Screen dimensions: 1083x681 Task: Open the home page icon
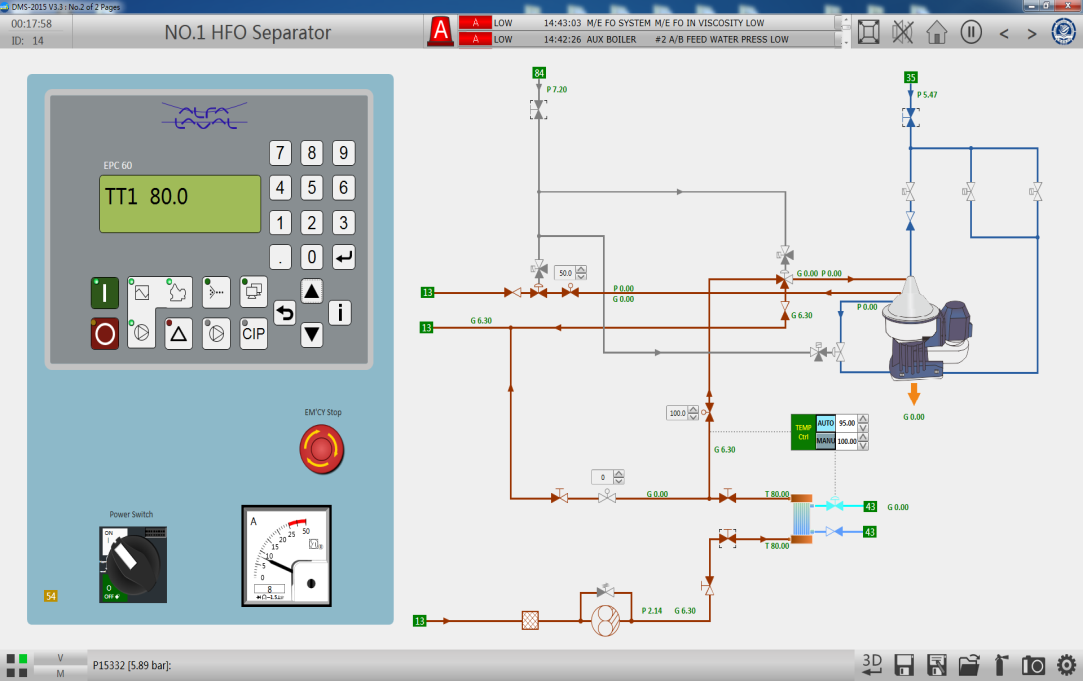(x=936, y=32)
